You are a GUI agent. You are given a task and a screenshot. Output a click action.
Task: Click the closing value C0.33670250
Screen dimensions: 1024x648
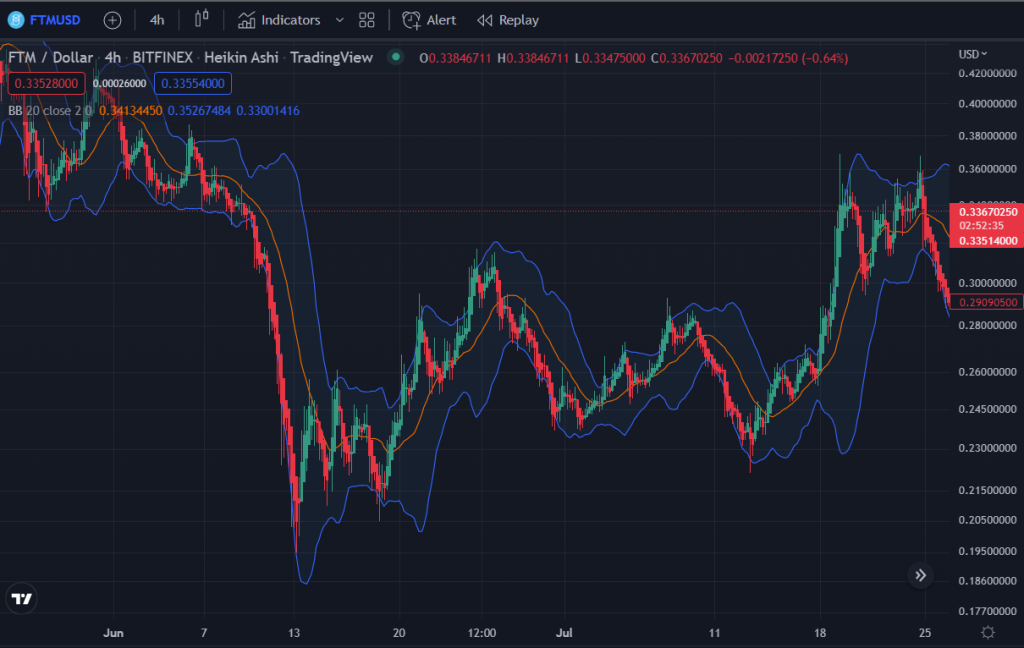[686, 58]
